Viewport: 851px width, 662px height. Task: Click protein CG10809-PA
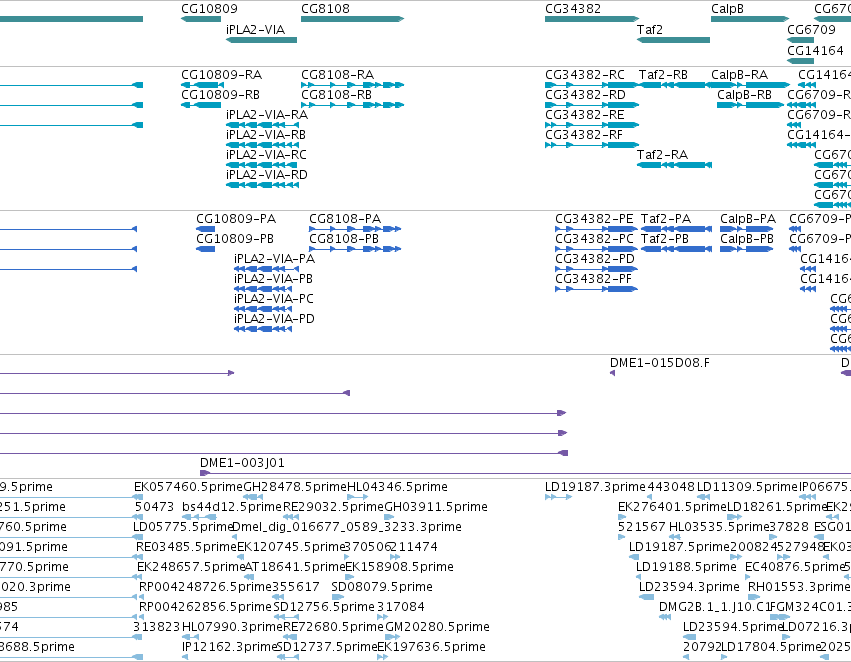206,229
